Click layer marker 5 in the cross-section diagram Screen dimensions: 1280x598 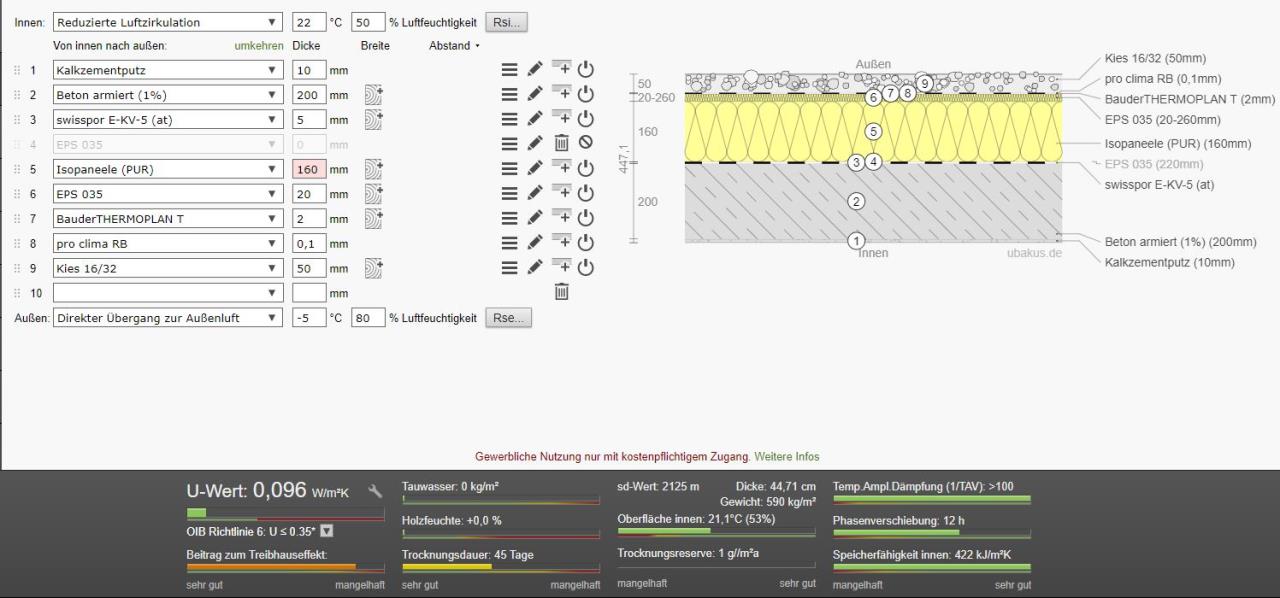[x=873, y=131]
